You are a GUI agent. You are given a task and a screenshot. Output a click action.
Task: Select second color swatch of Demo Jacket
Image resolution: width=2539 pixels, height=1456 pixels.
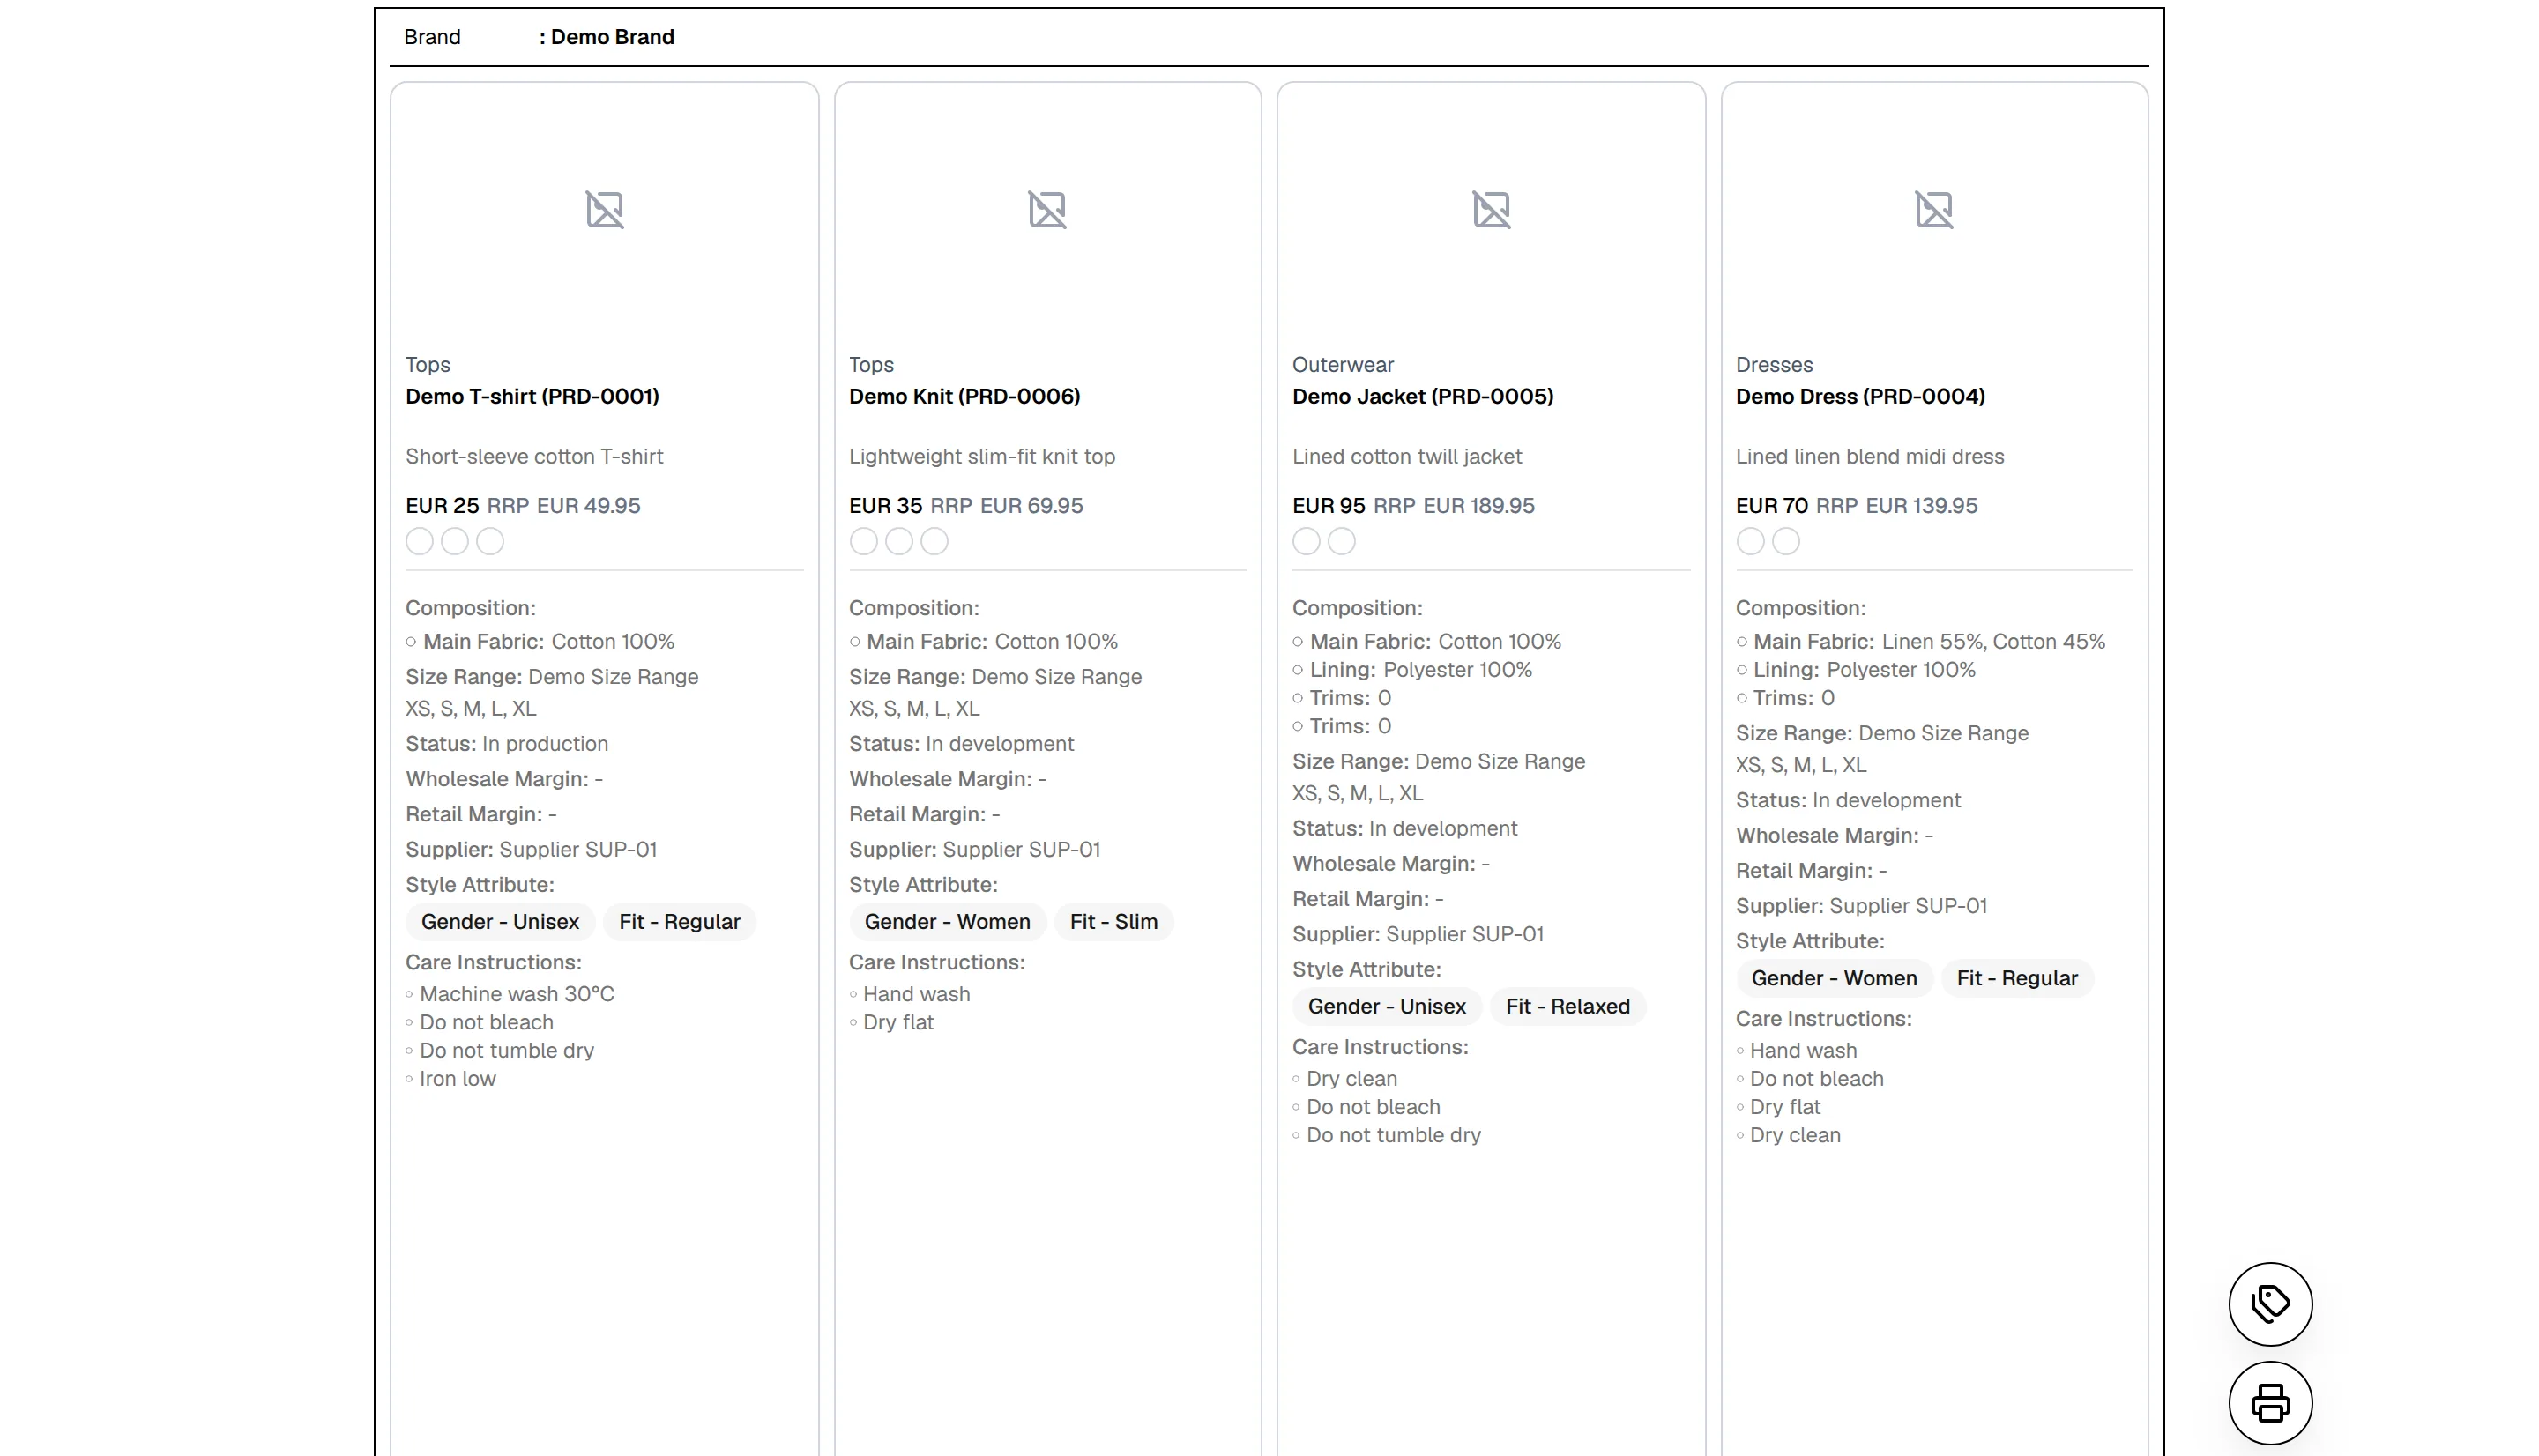(1342, 541)
